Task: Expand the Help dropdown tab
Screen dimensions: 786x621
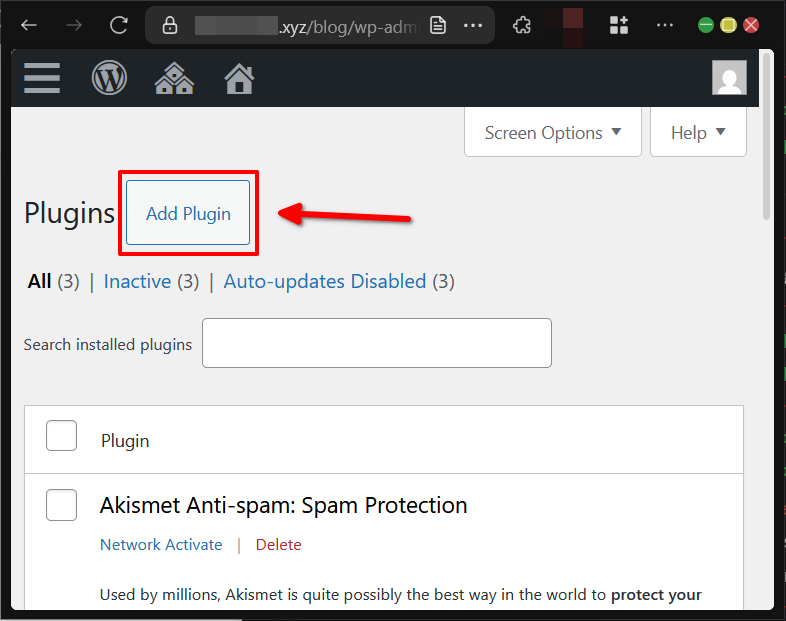Action: pos(698,133)
